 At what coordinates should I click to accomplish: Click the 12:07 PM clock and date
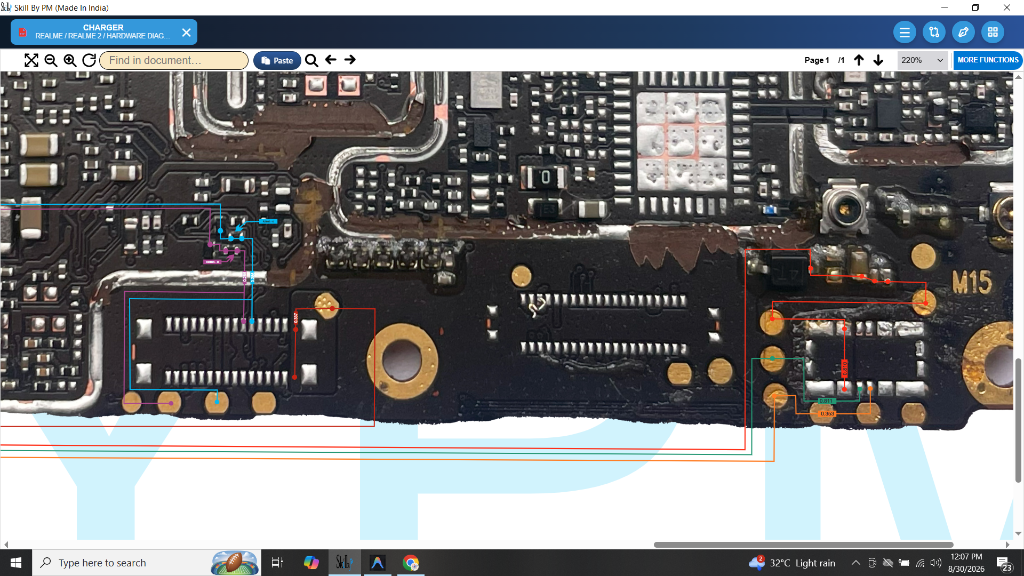tap(966, 562)
